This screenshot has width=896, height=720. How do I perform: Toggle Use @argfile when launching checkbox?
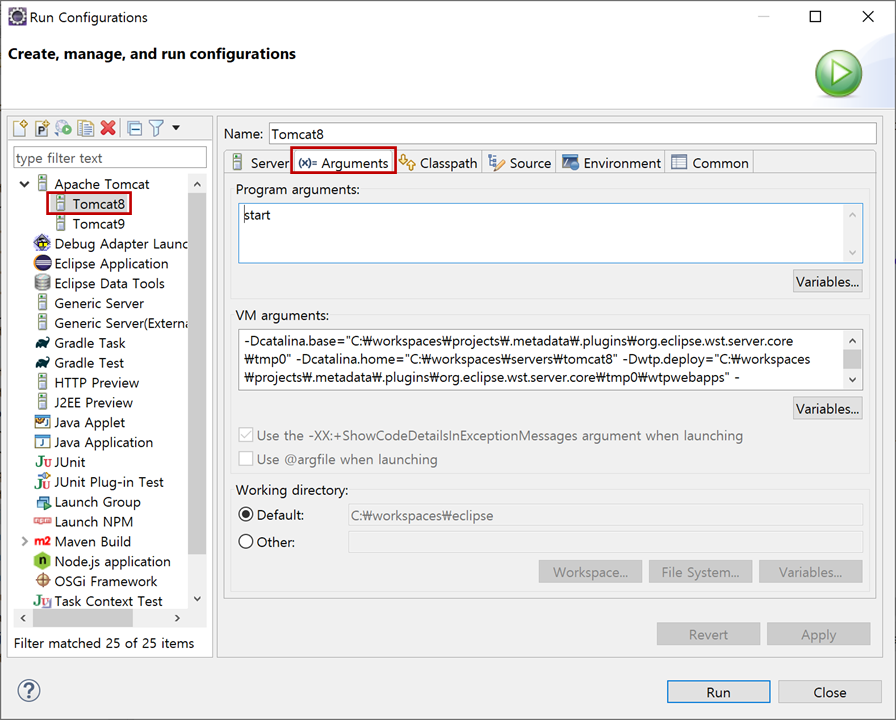point(246,459)
